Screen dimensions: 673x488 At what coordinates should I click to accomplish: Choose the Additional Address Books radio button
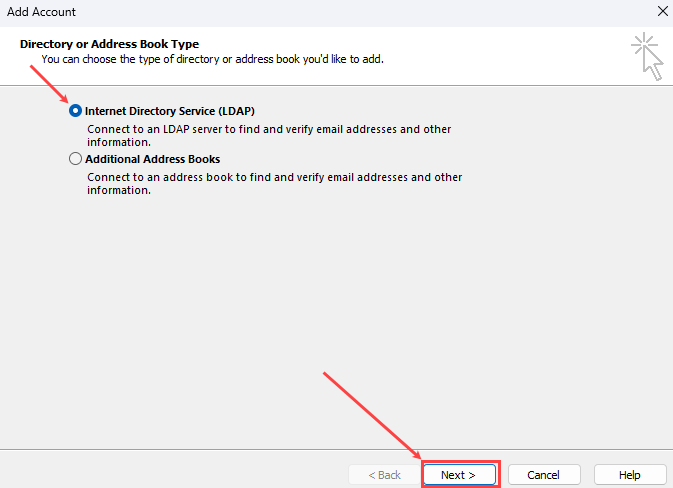pos(75,159)
